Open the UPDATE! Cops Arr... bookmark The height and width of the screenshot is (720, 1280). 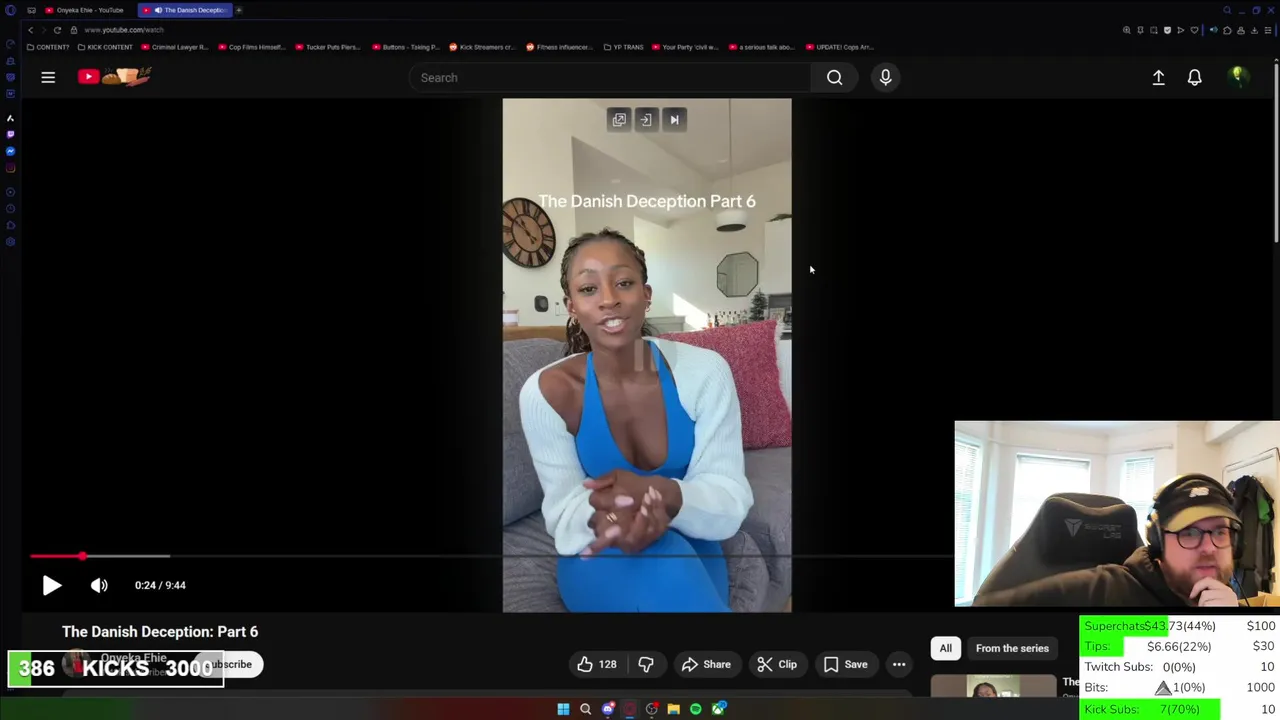(x=839, y=47)
